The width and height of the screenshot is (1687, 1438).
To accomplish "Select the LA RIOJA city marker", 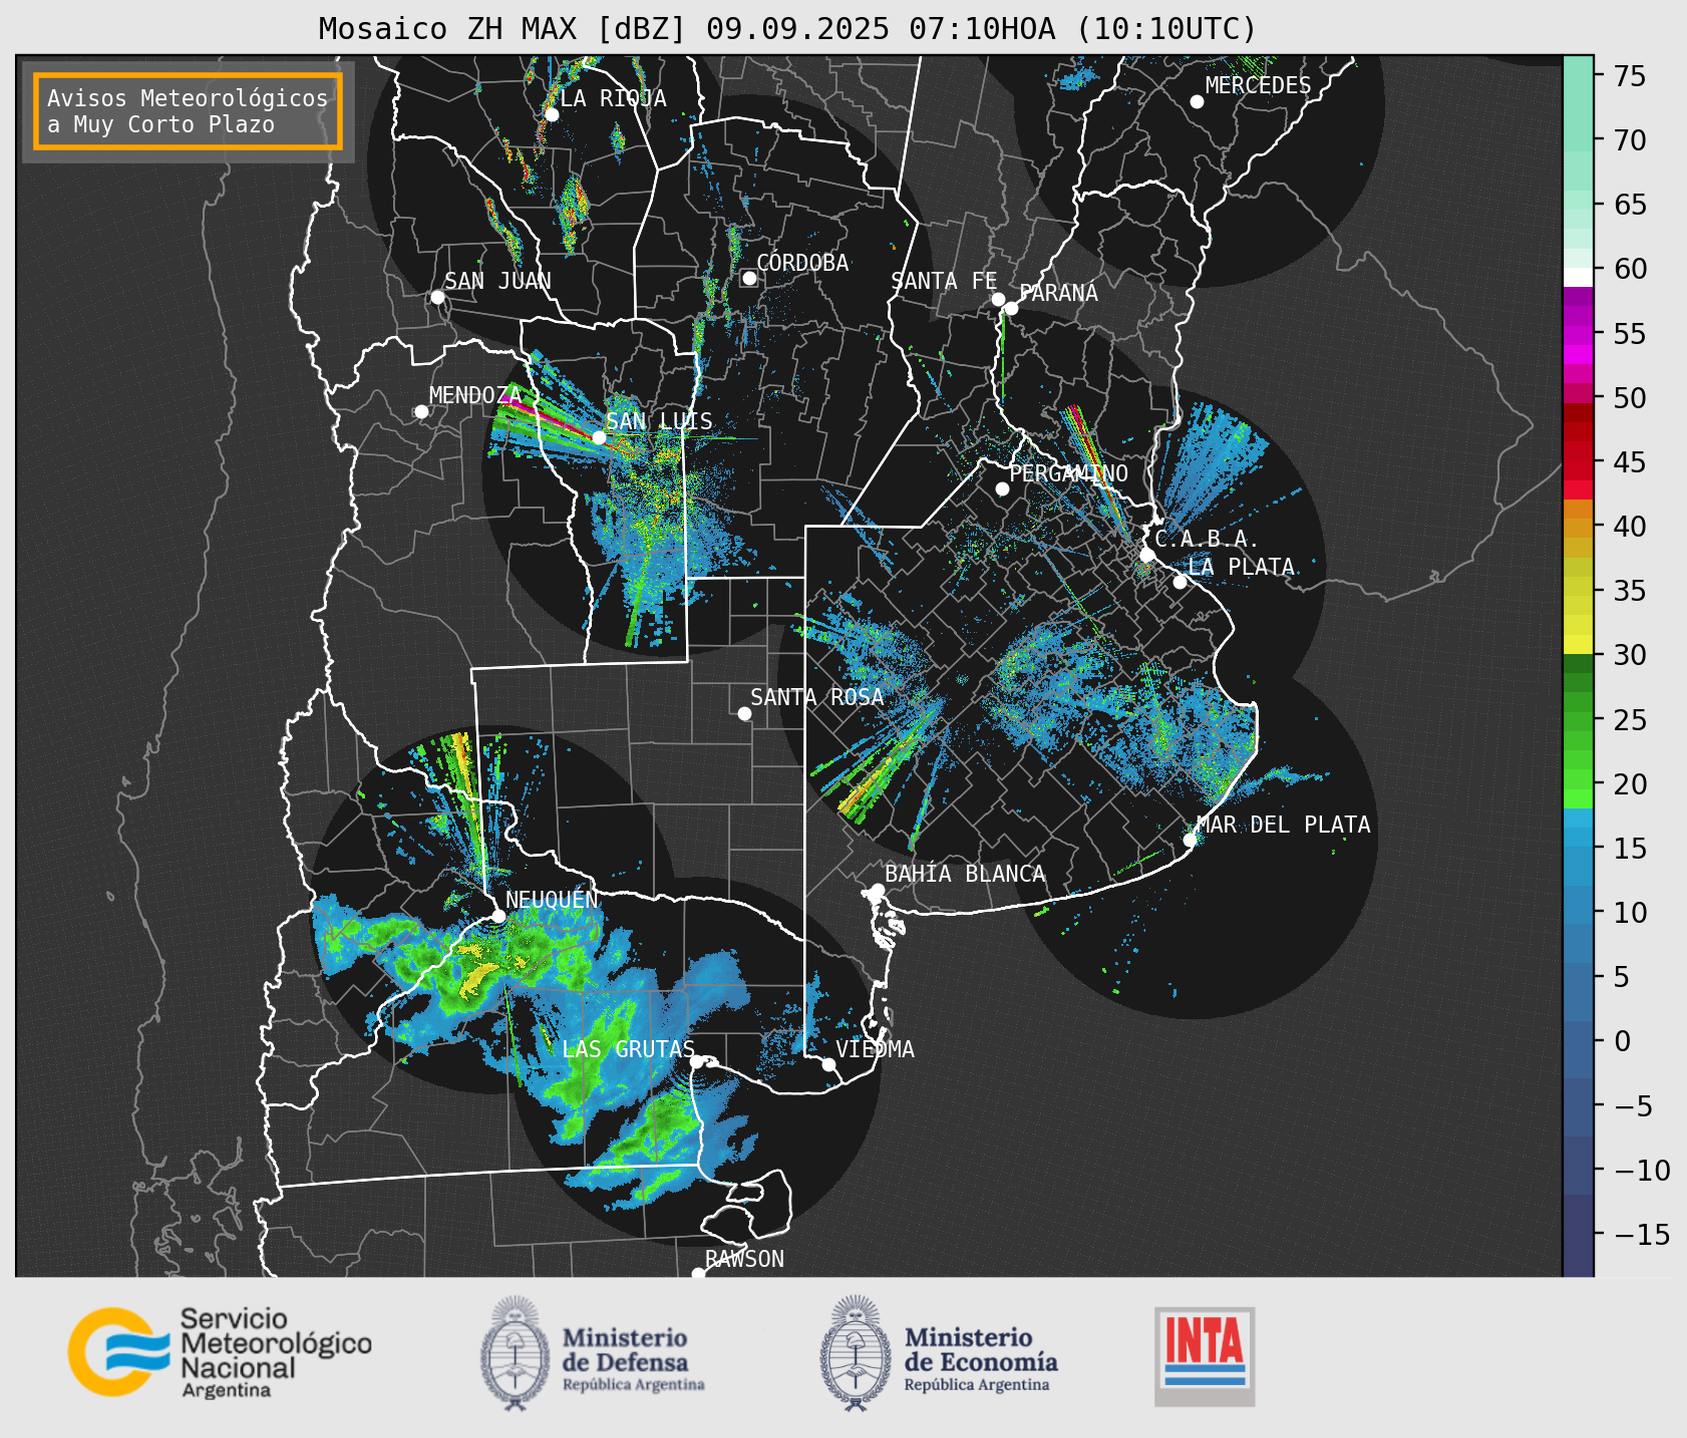I will click(551, 115).
